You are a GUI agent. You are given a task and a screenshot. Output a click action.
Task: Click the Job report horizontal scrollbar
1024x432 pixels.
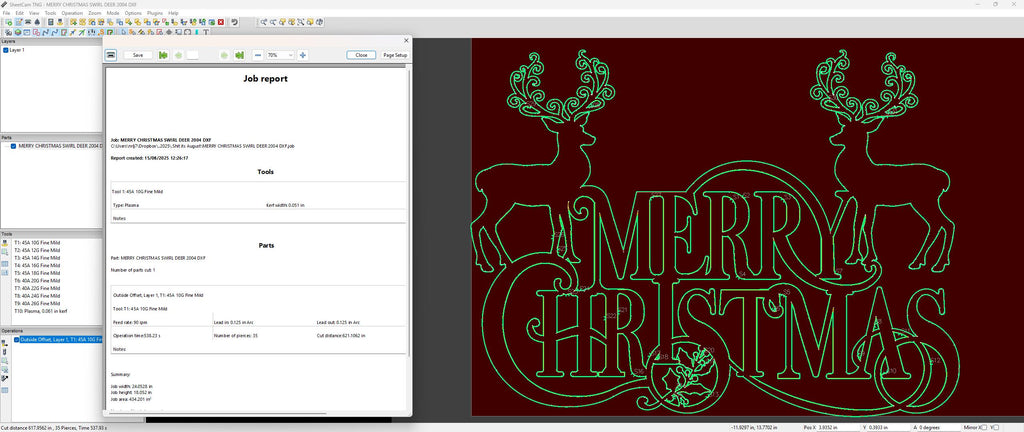click(216, 412)
